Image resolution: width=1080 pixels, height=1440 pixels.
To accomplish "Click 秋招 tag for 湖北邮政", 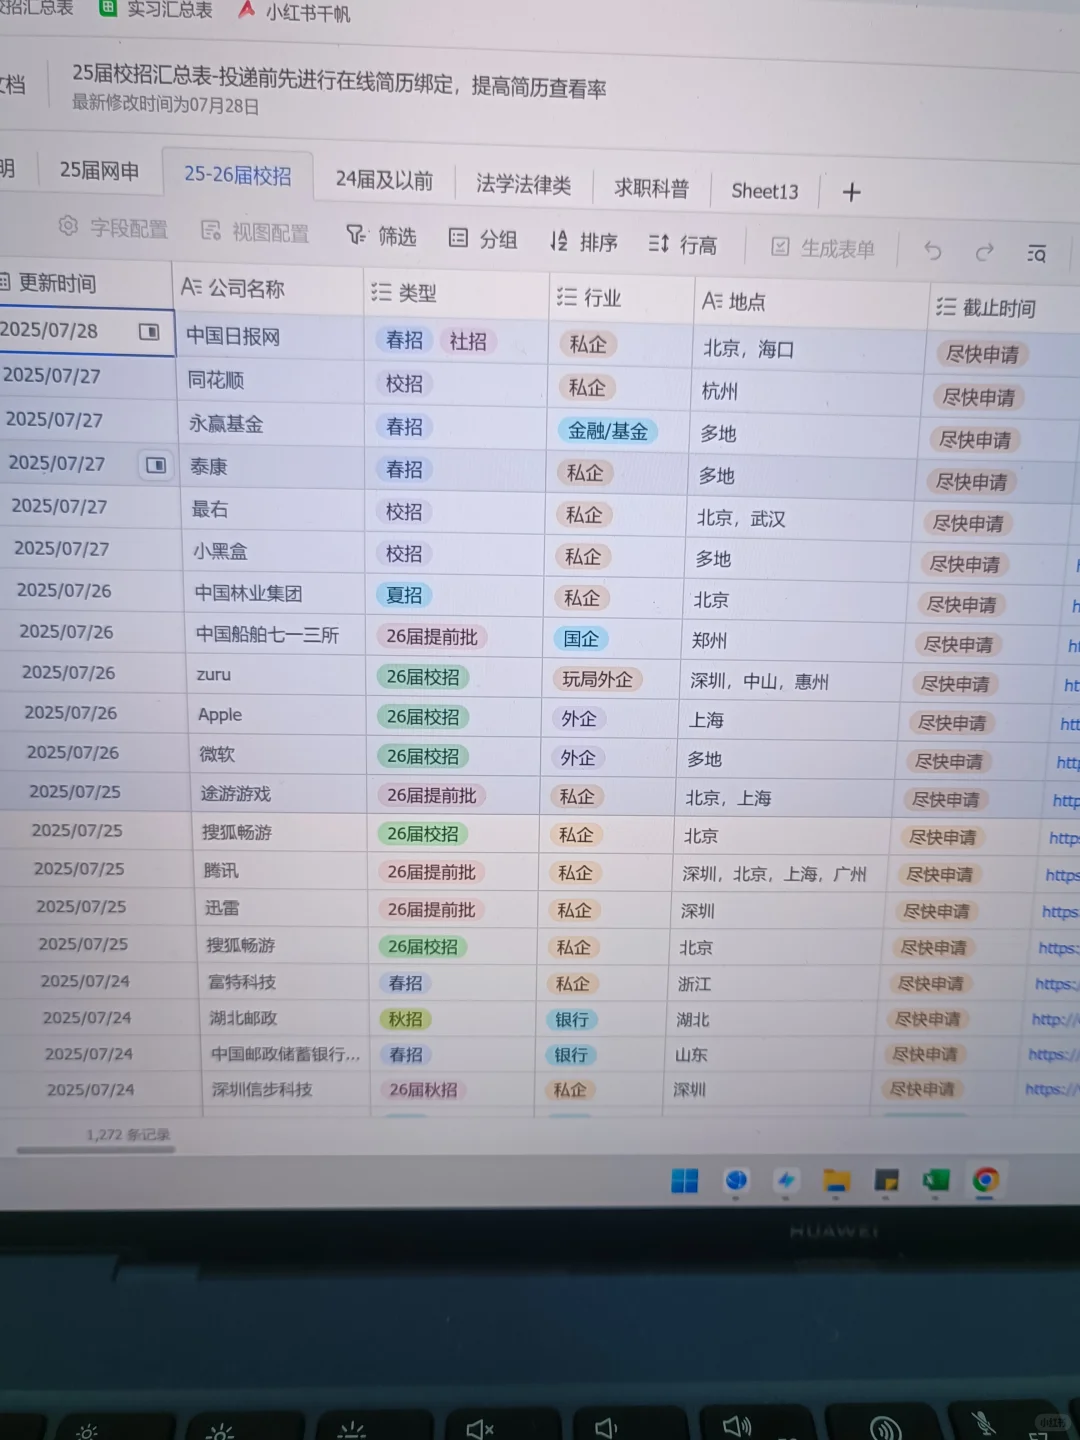I will [405, 1019].
